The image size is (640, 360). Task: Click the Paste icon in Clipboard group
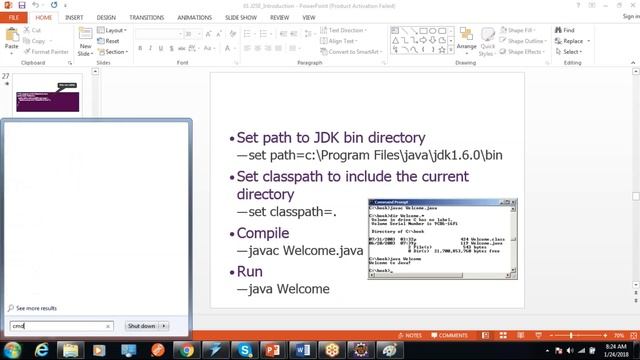[x=11, y=35]
